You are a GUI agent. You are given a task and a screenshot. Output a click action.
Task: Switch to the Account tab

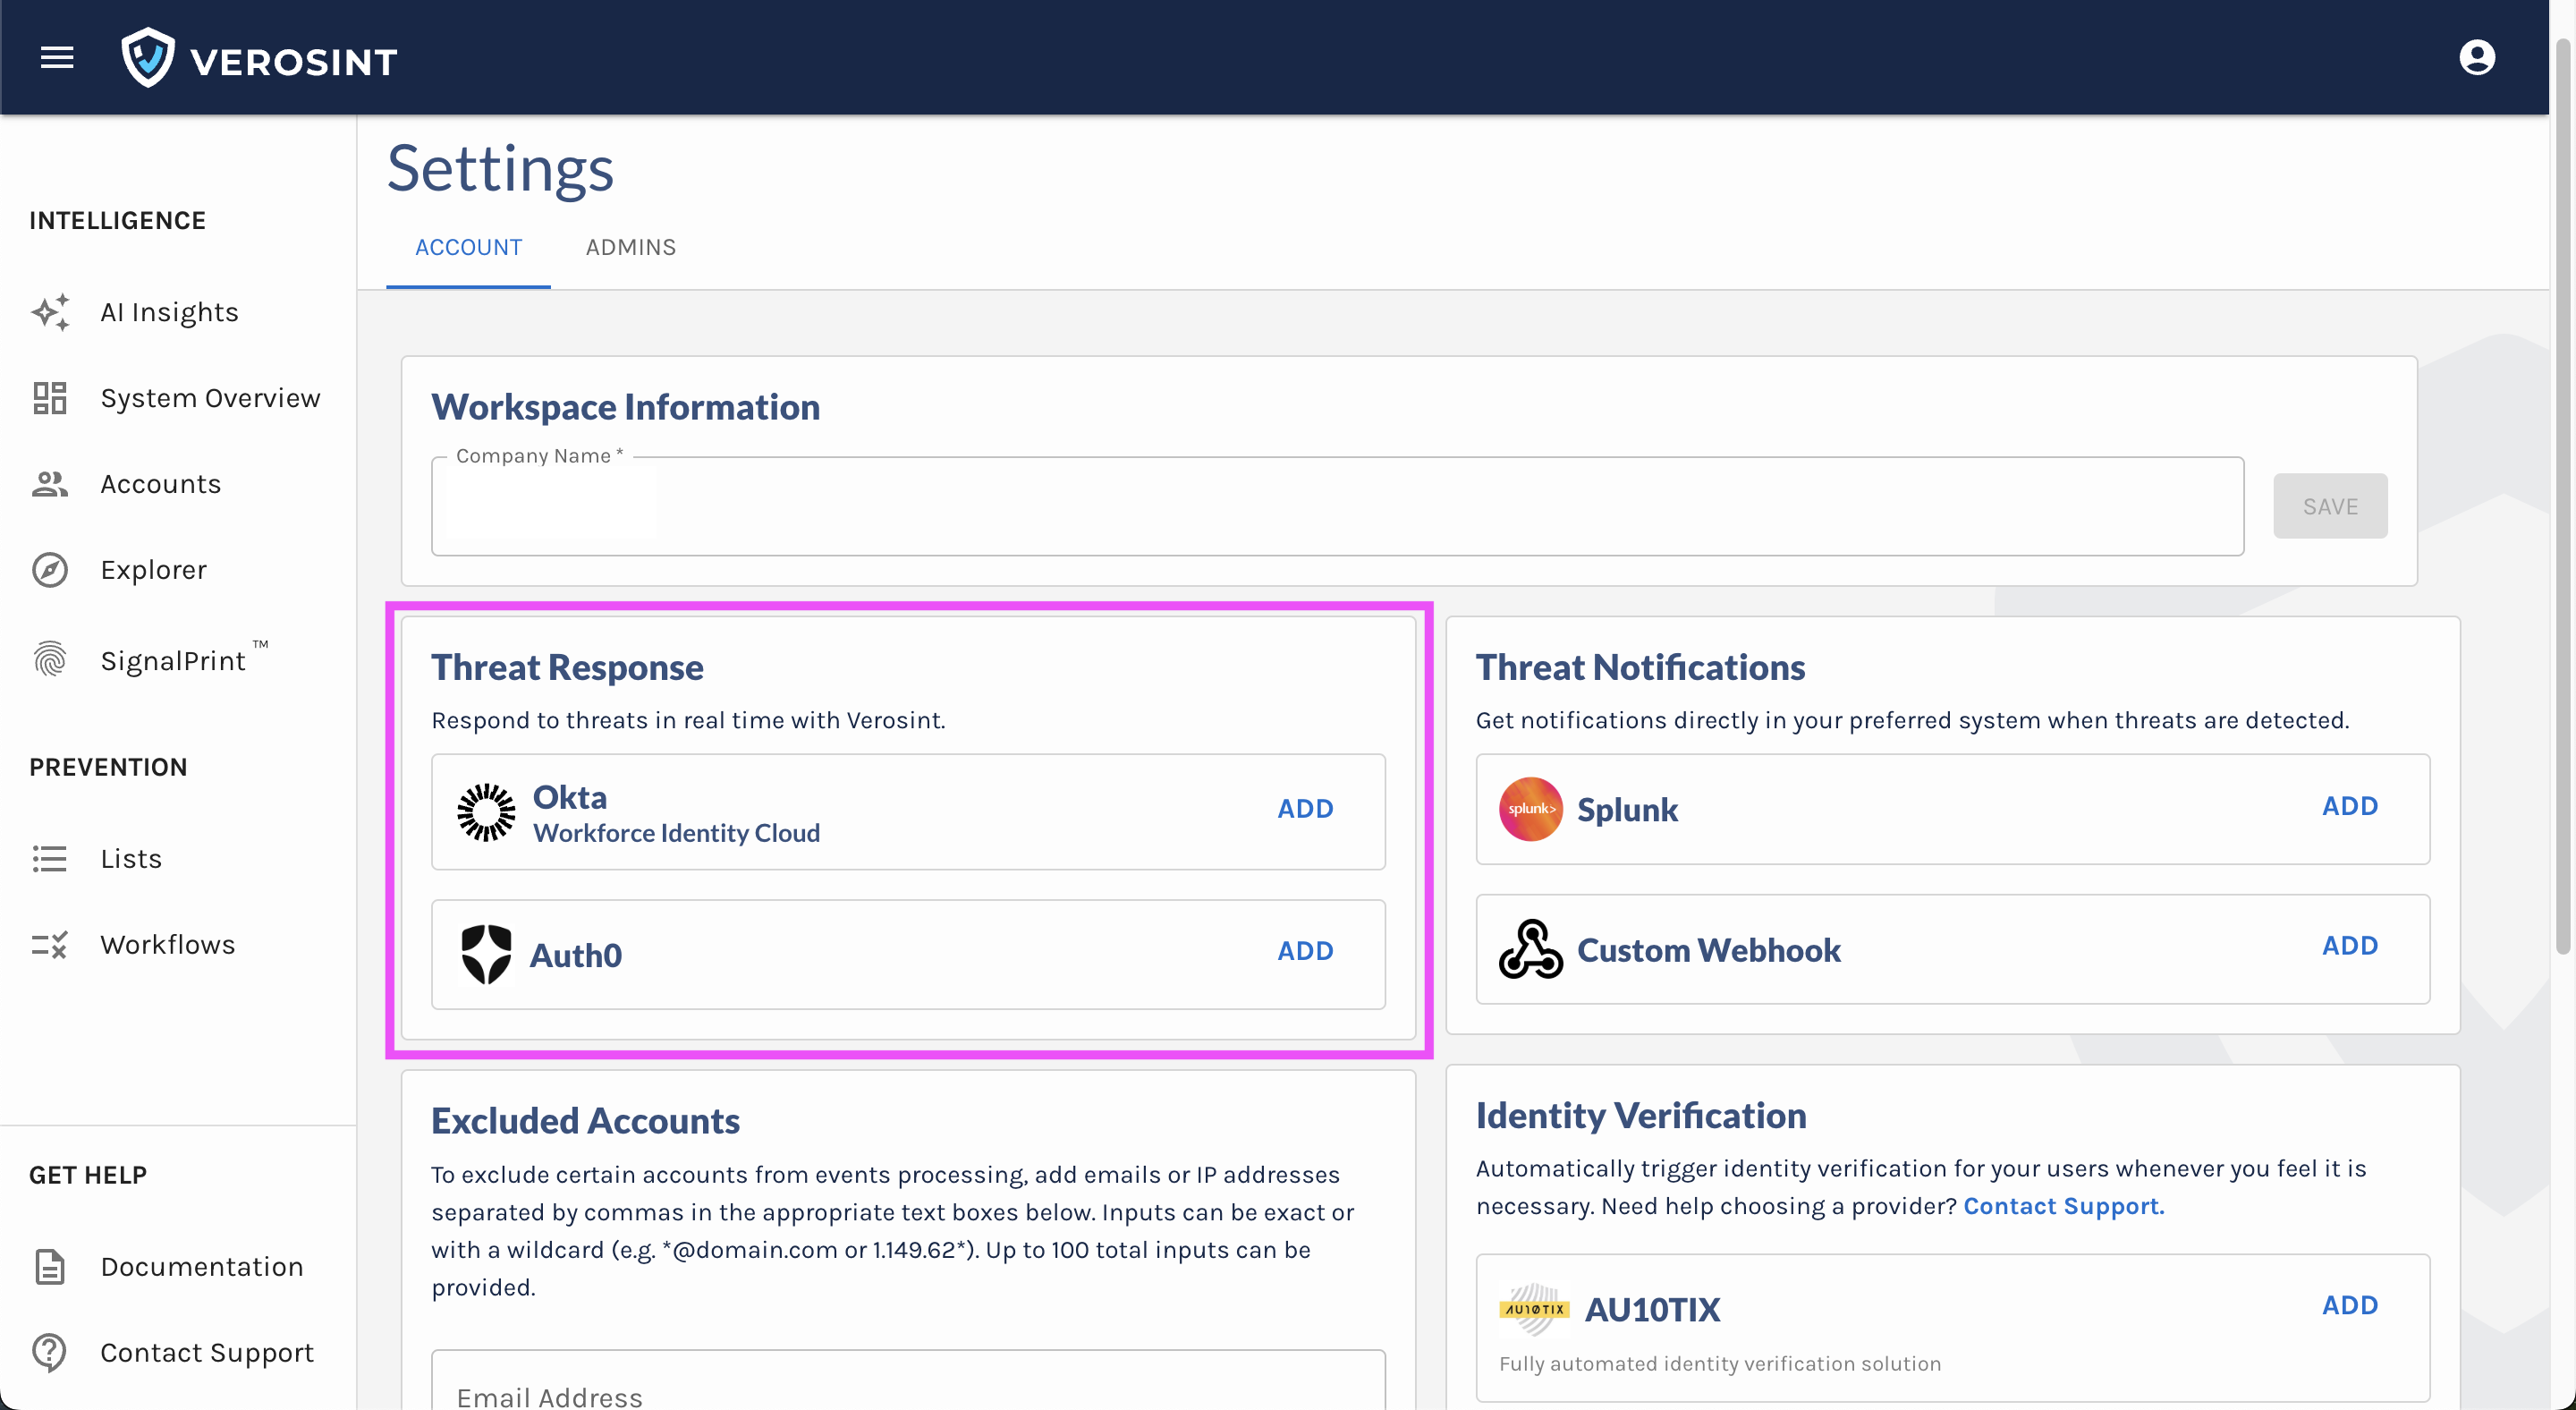point(468,247)
